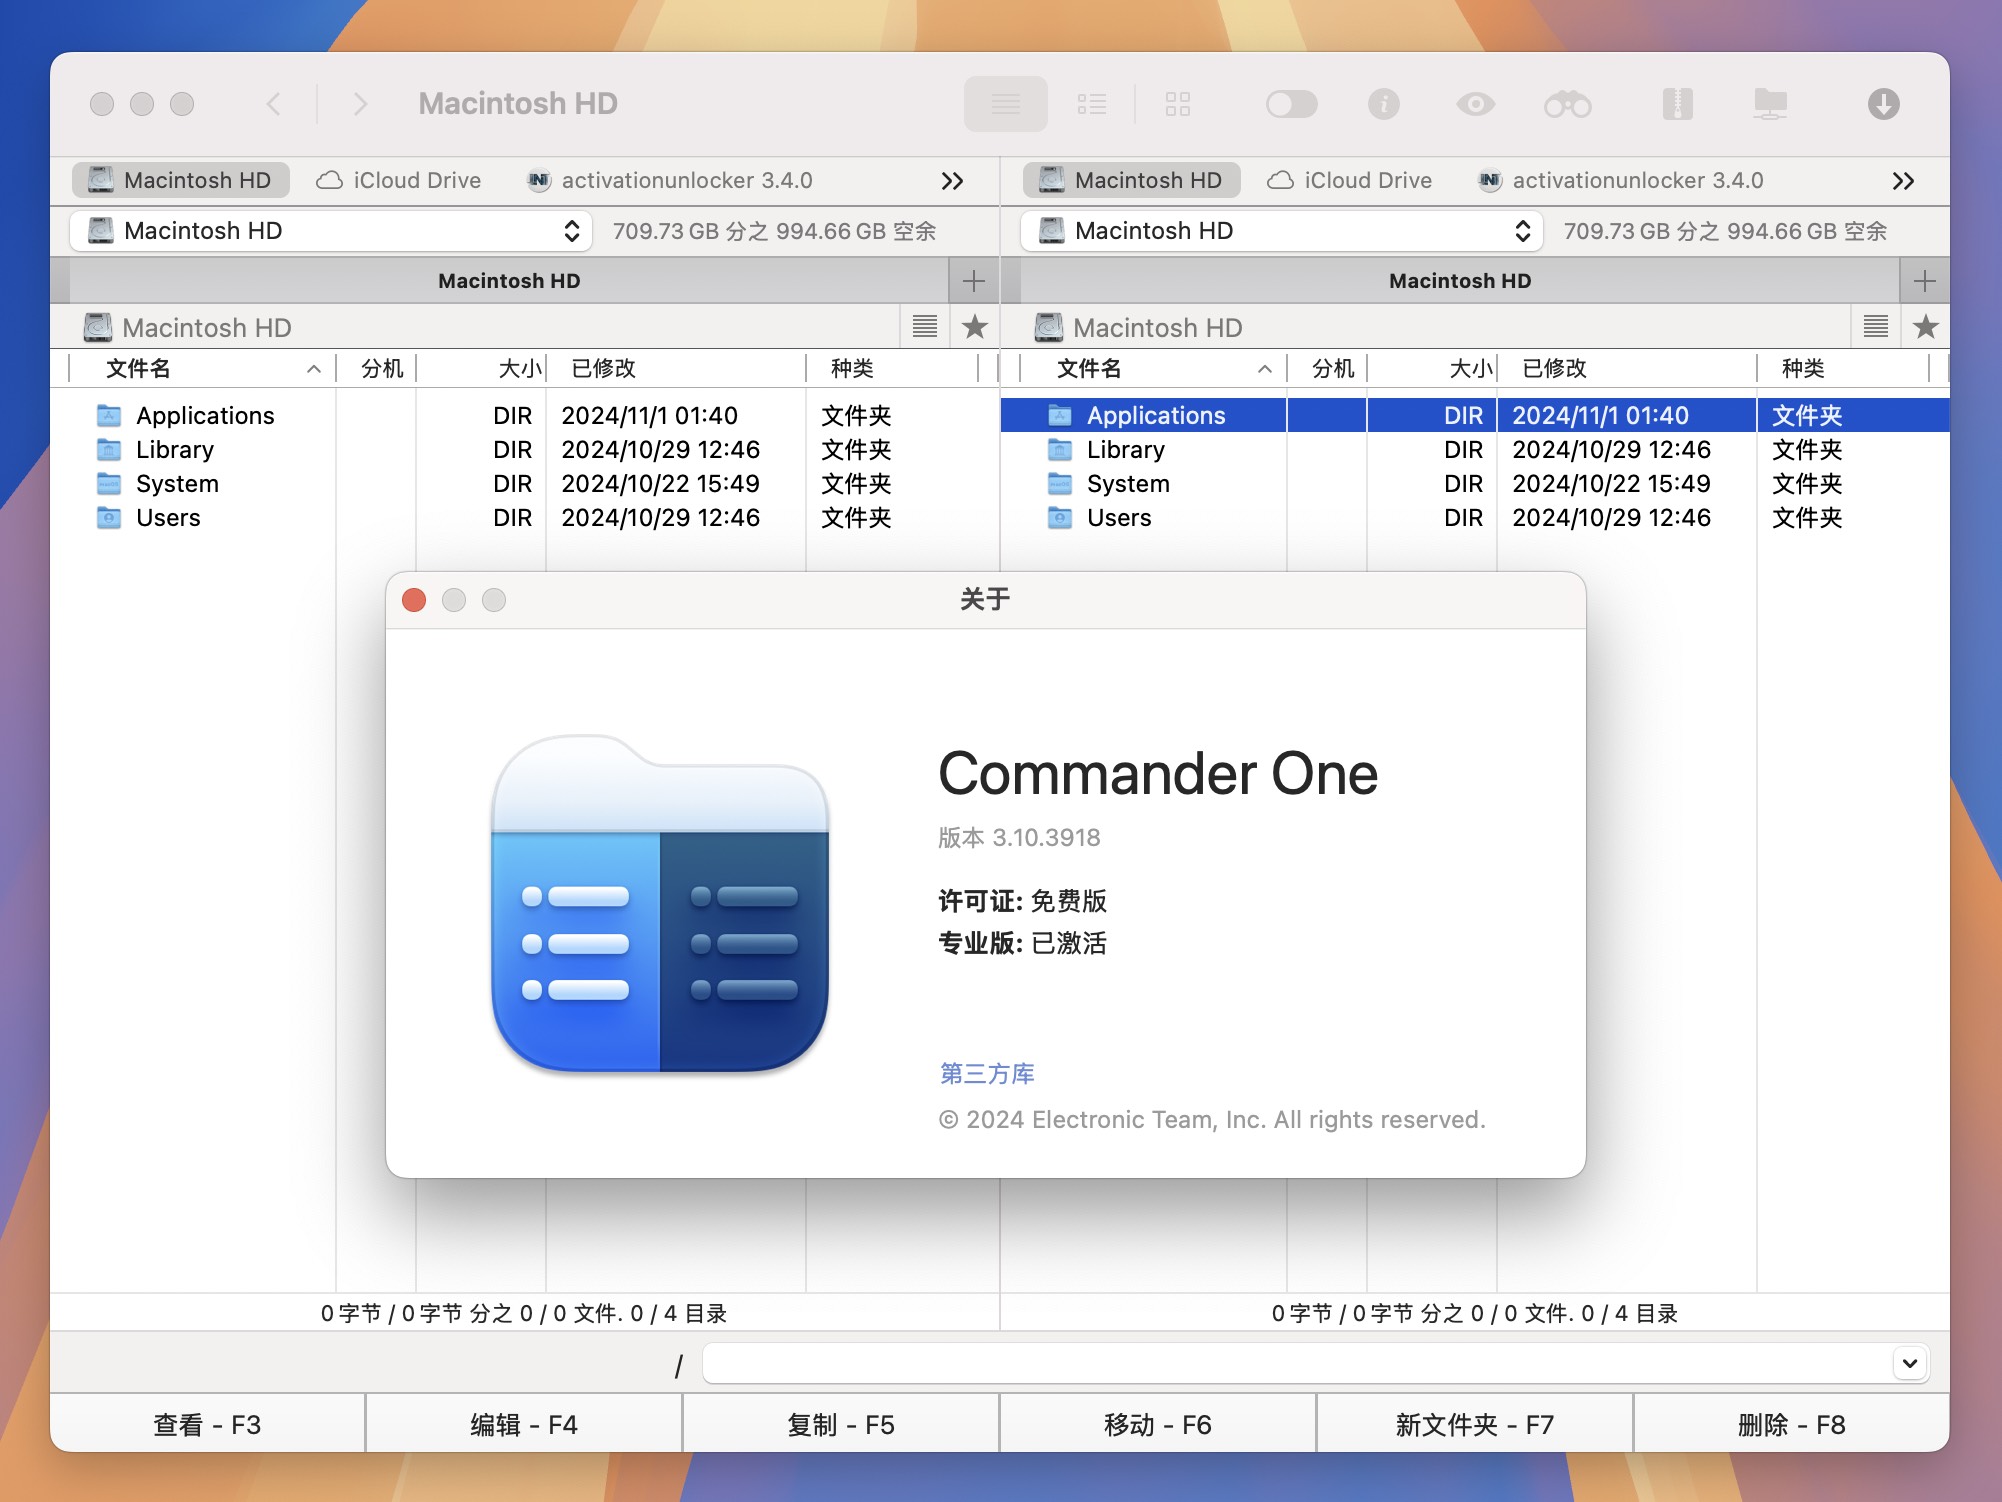Sort right panel by 种类 column

pos(1843,369)
